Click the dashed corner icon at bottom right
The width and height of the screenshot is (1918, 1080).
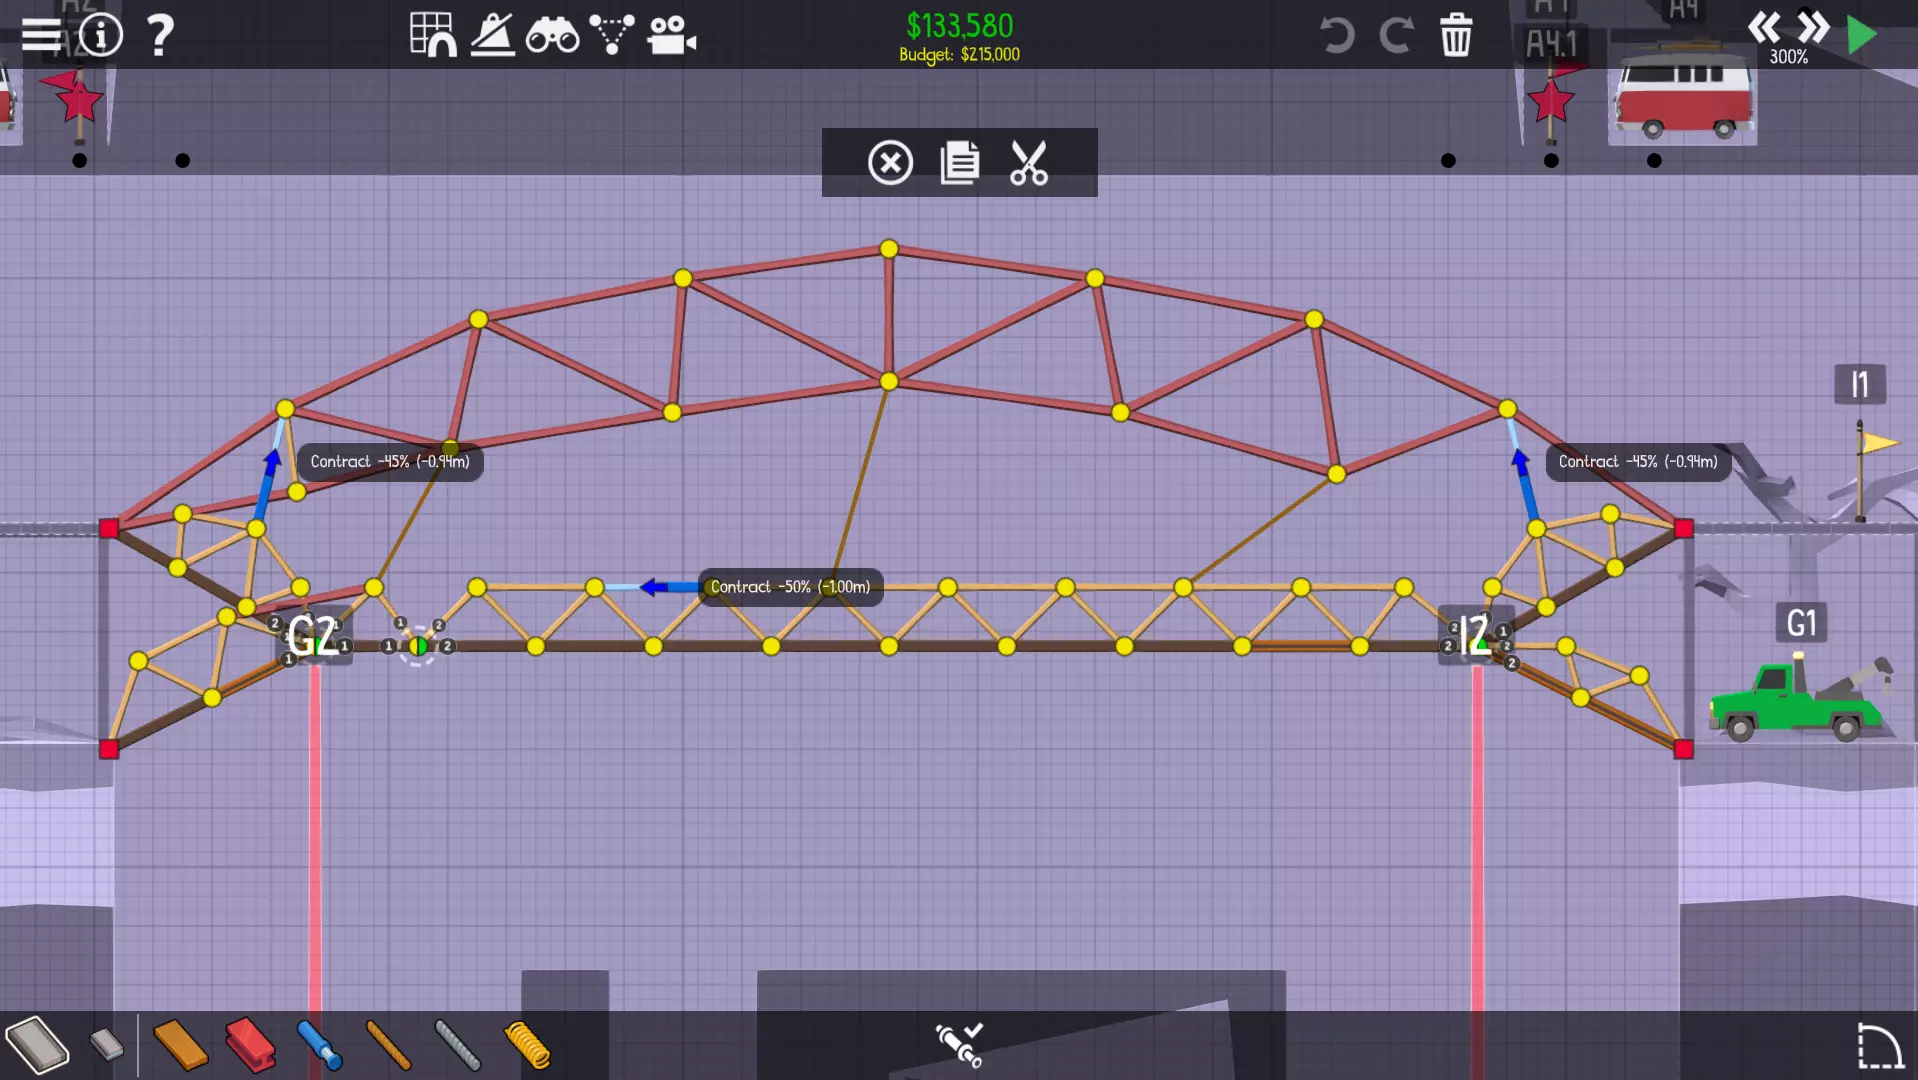coord(1879,1046)
